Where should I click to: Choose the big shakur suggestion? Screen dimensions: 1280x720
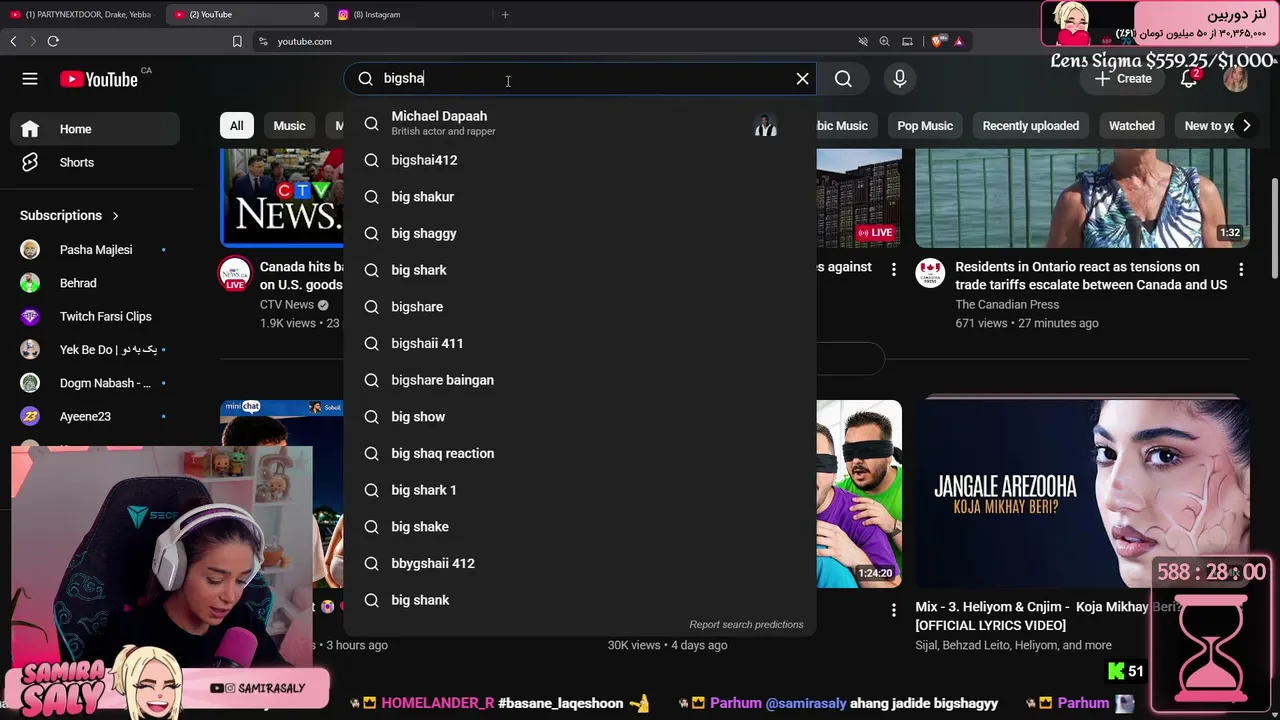(580, 197)
